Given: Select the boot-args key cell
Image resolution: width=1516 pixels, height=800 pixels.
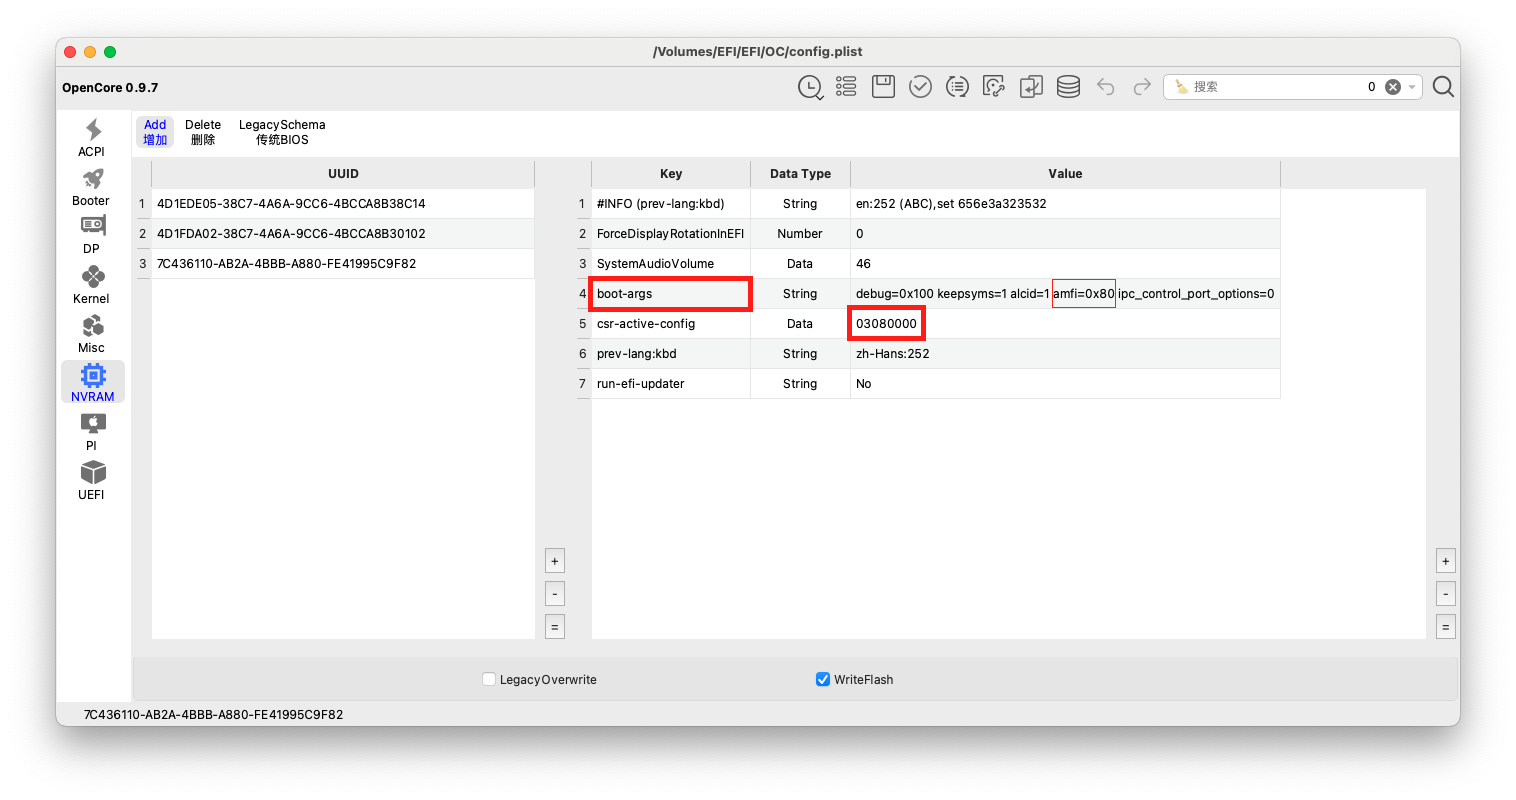Looking at the screenshot, I should click(670, 294).
